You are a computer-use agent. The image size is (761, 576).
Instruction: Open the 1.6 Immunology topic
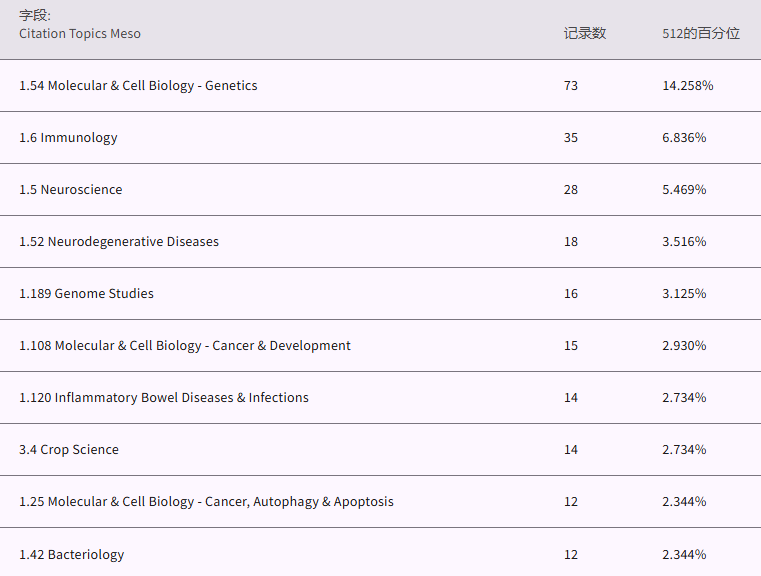pyautogui.click(x=68, y=138)
